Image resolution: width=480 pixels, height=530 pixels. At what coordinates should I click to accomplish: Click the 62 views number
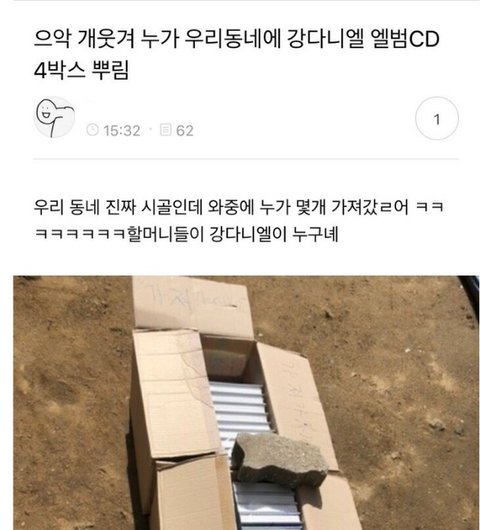click(185, 130)
